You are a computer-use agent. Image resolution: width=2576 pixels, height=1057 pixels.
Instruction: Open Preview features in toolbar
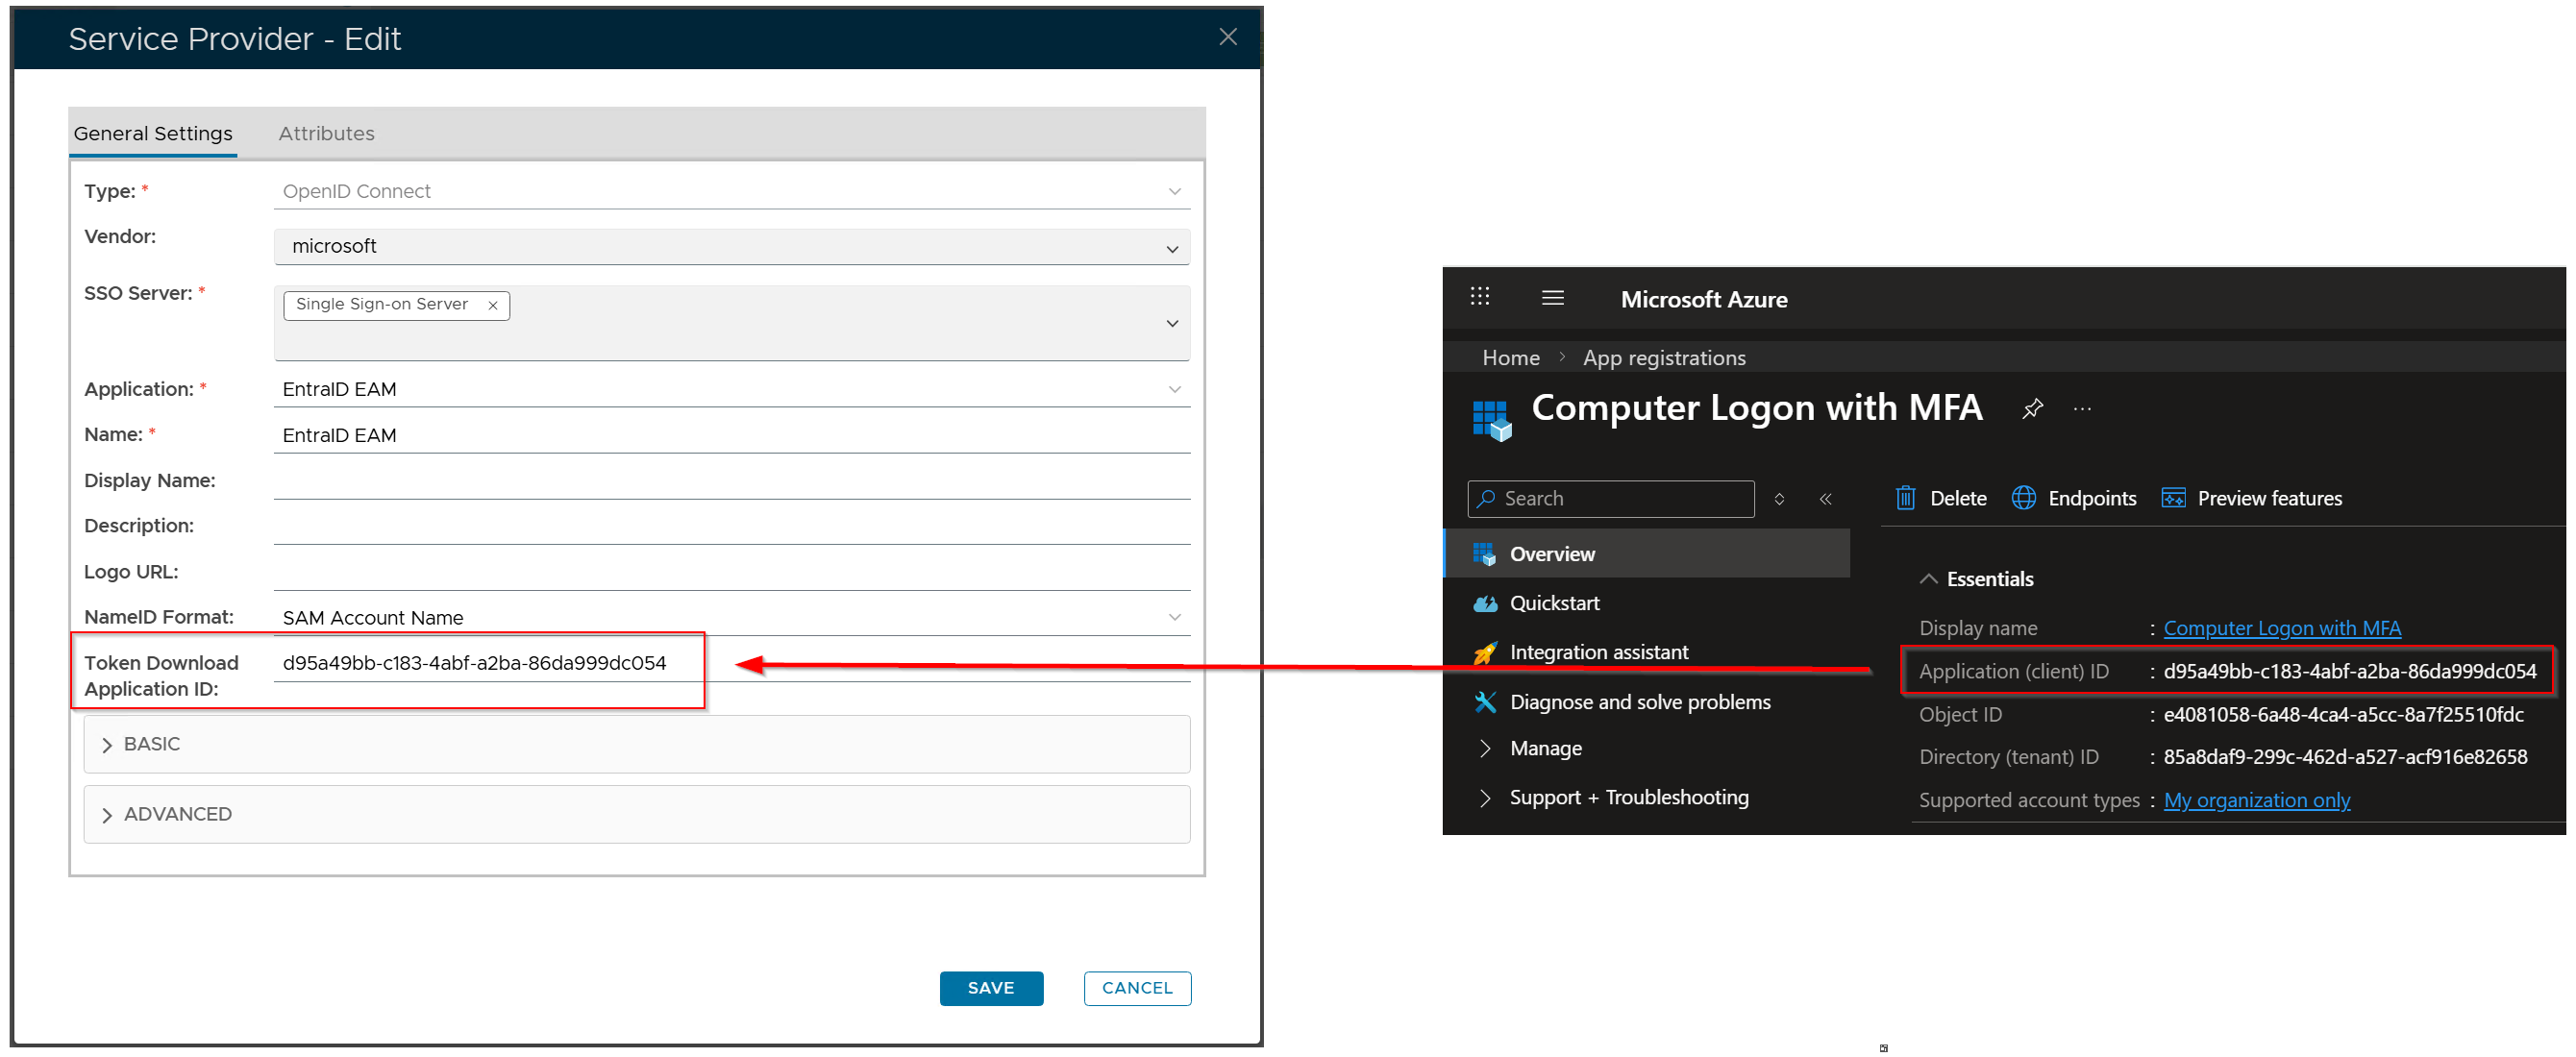(2251, 498)
